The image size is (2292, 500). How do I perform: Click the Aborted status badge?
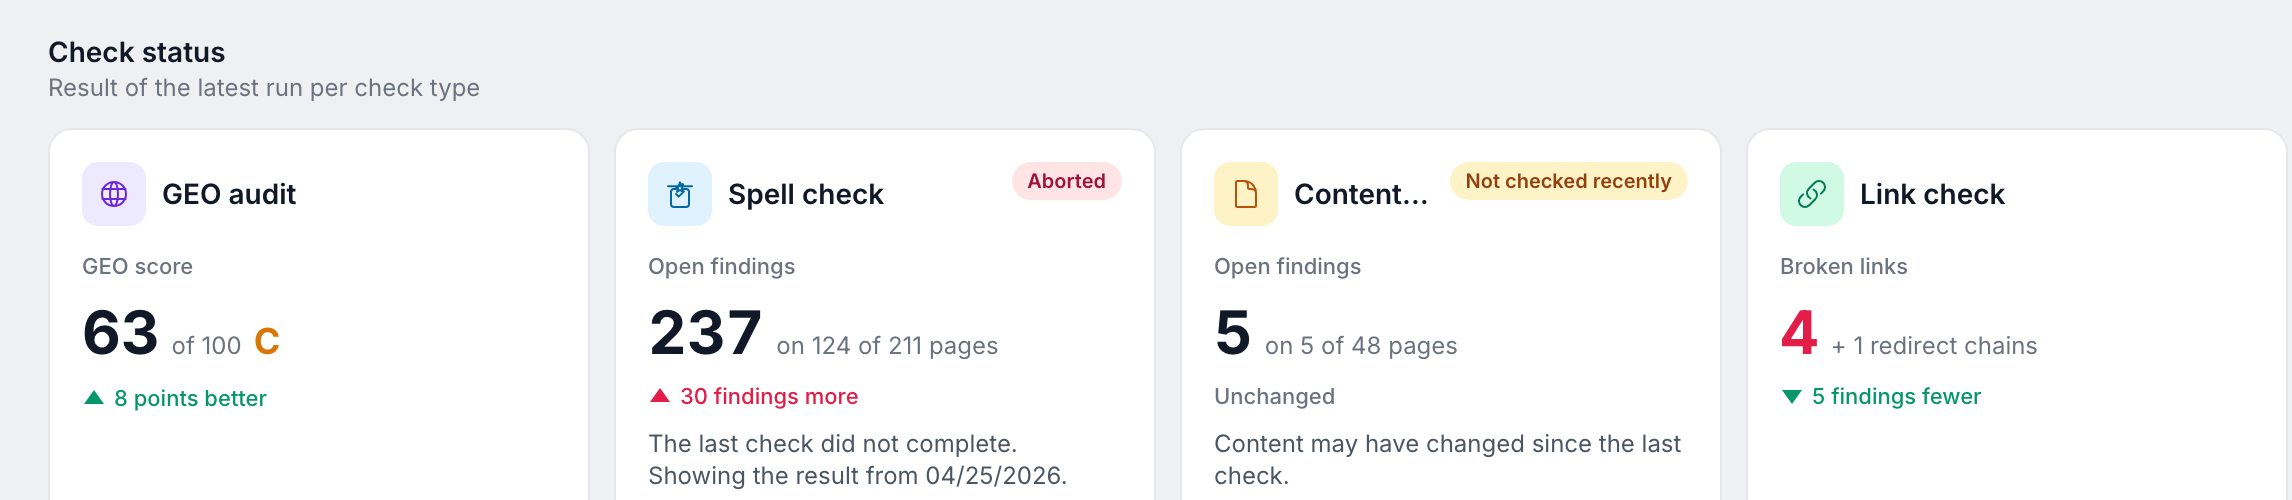tap(1067, 181)
